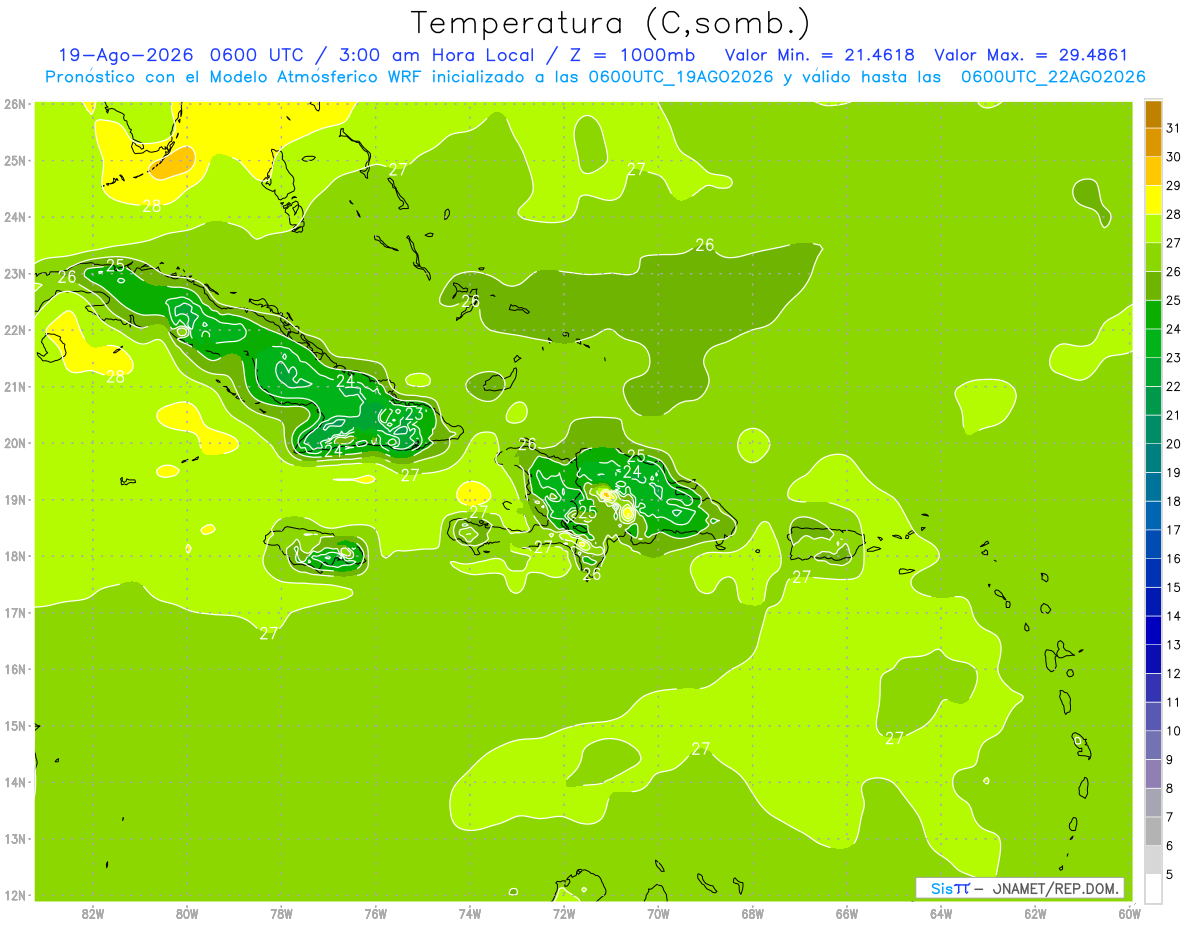This screenshot has width=1200, height=927.
Task: Click the colorbar scale value 31
Action: pos(1173,128)
